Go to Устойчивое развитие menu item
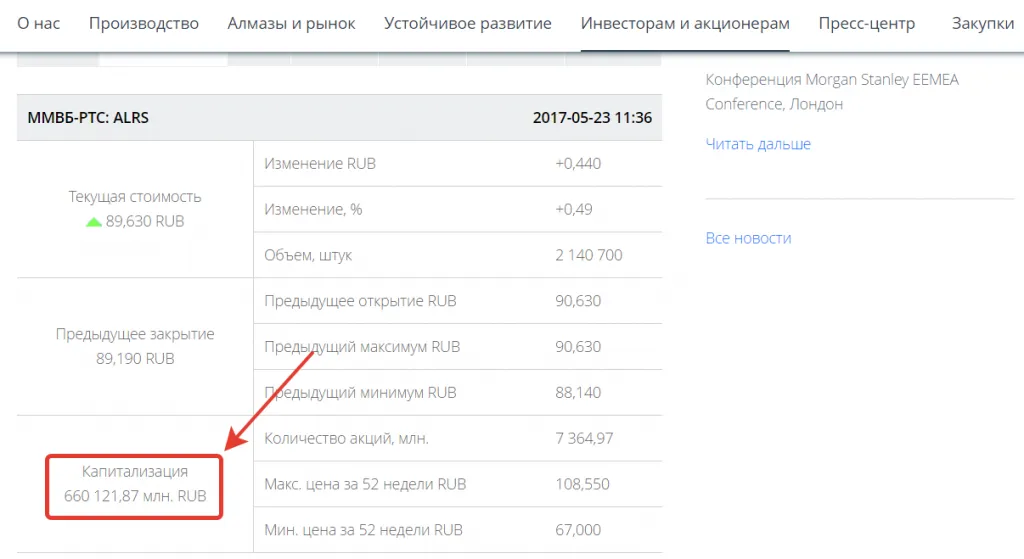Viewport: 1024px width, 559px height. pos(468,23)
